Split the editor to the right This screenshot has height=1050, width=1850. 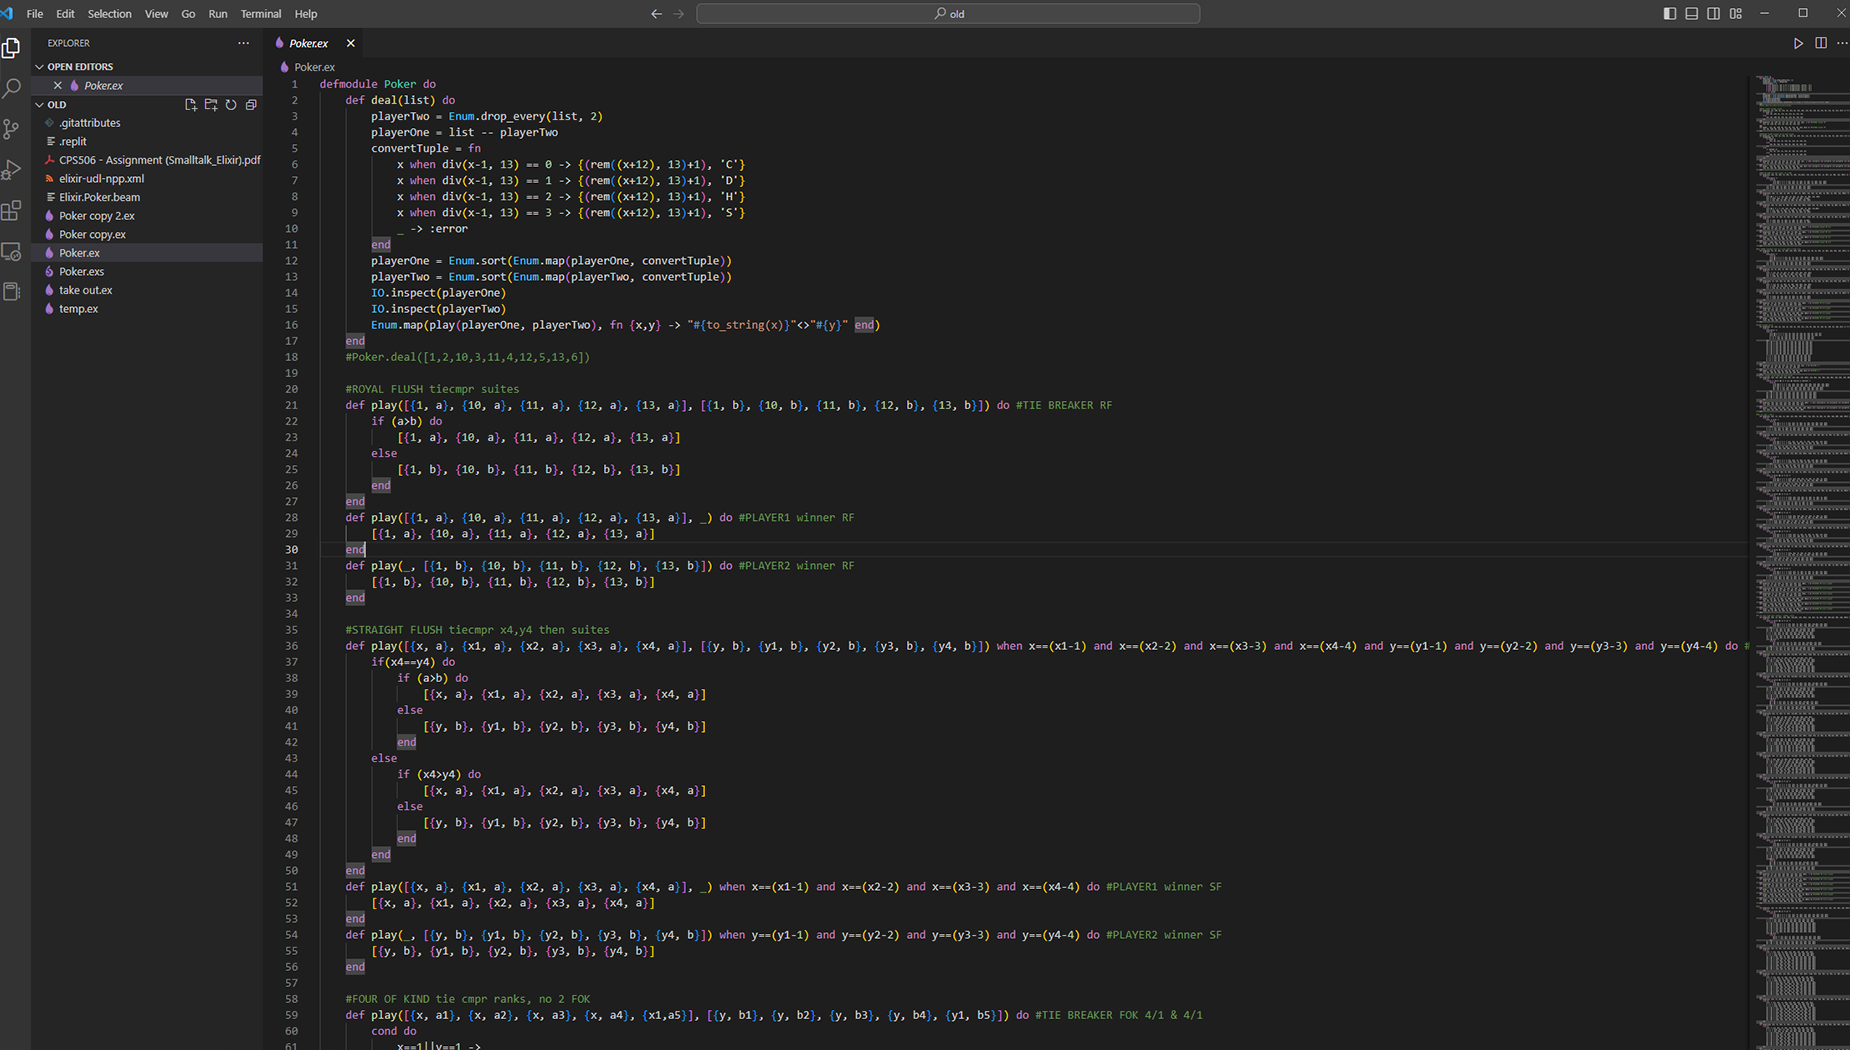[1821, 43]
